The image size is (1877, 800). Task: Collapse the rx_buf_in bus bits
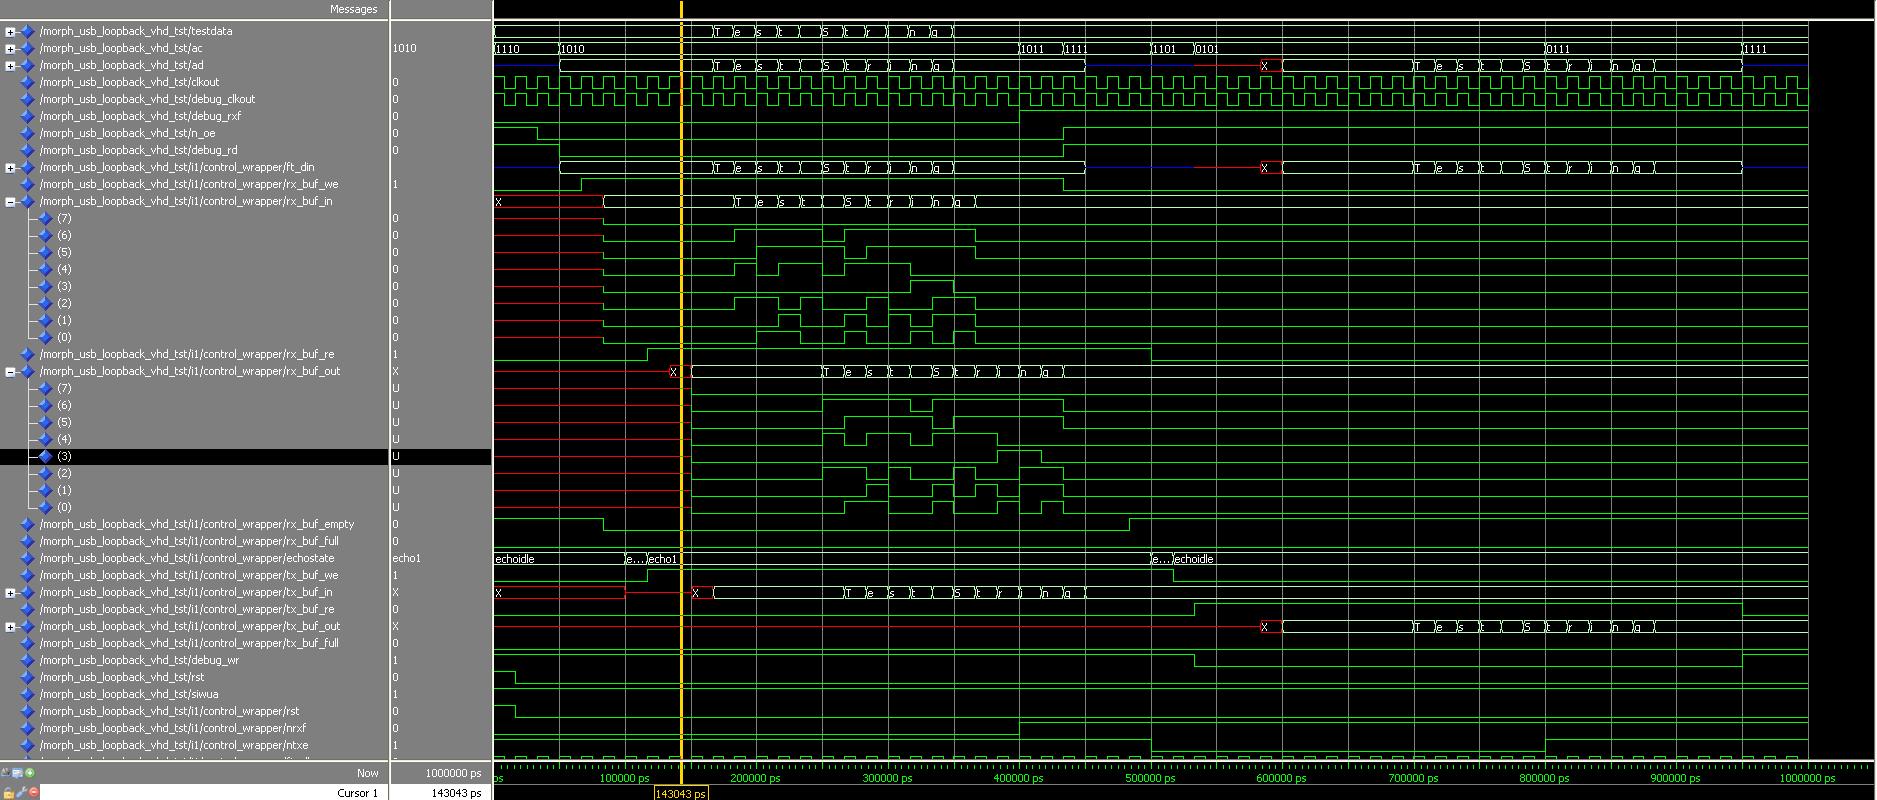10,201
